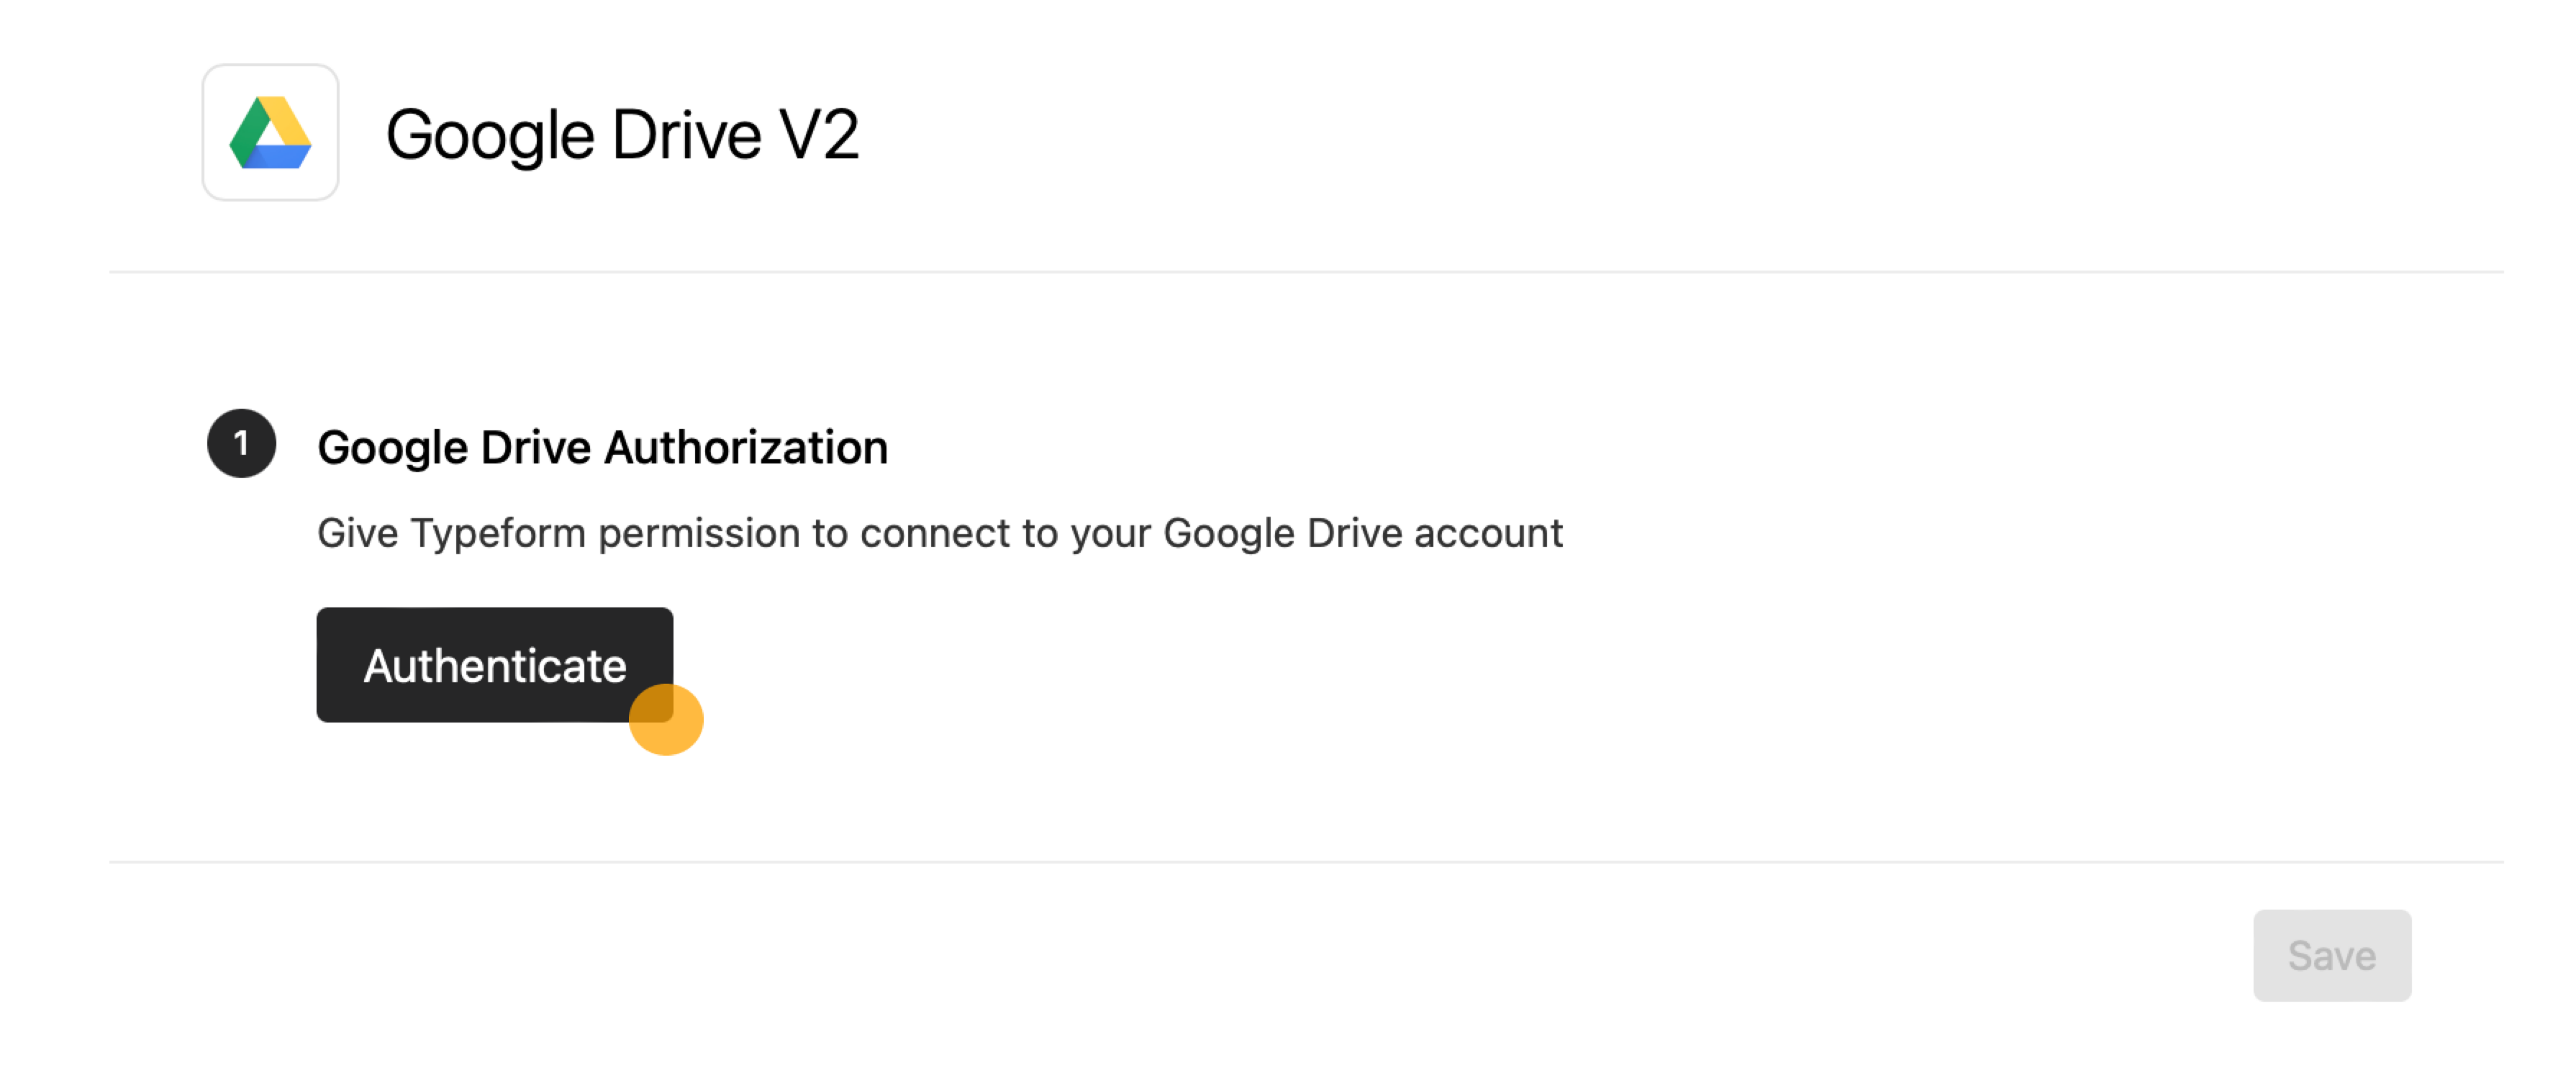
Task: Click the Typeform permission description text
Action: 939,533
